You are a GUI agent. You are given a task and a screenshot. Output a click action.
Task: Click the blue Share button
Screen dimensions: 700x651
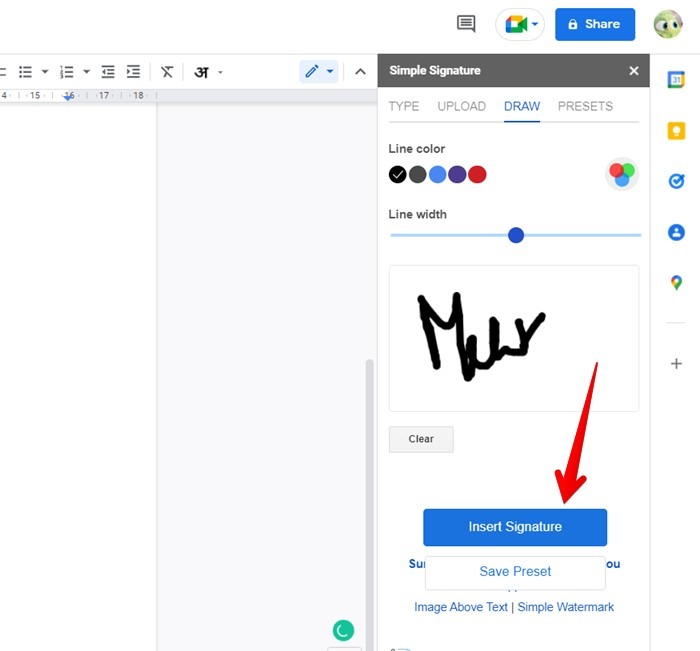coord(595,24)
